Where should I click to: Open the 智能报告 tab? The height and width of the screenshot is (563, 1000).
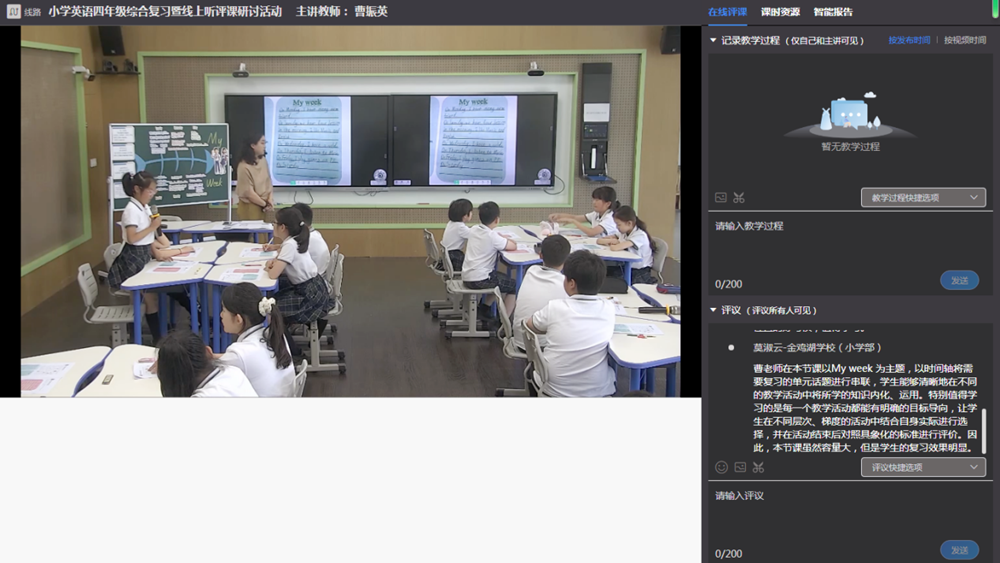click(833, 12)
